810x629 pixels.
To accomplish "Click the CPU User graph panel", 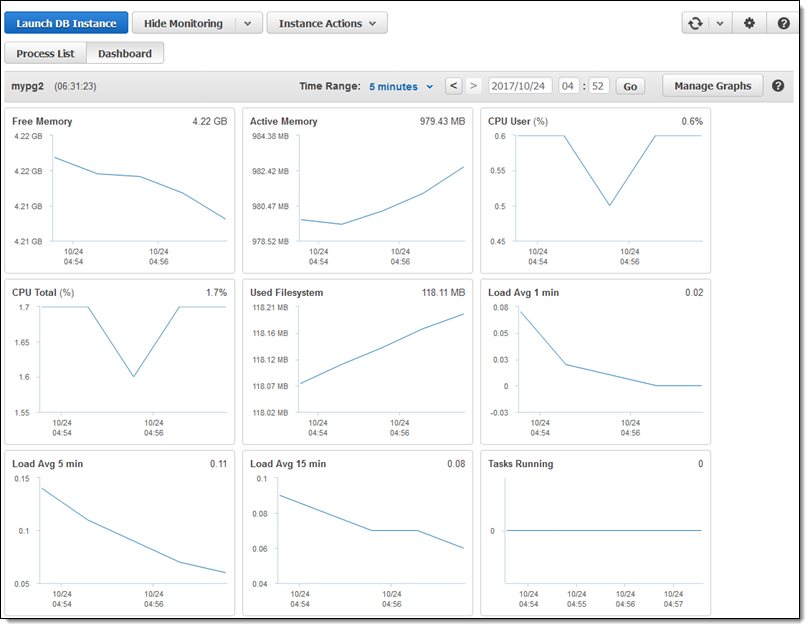I will click(x=595, y=190).
